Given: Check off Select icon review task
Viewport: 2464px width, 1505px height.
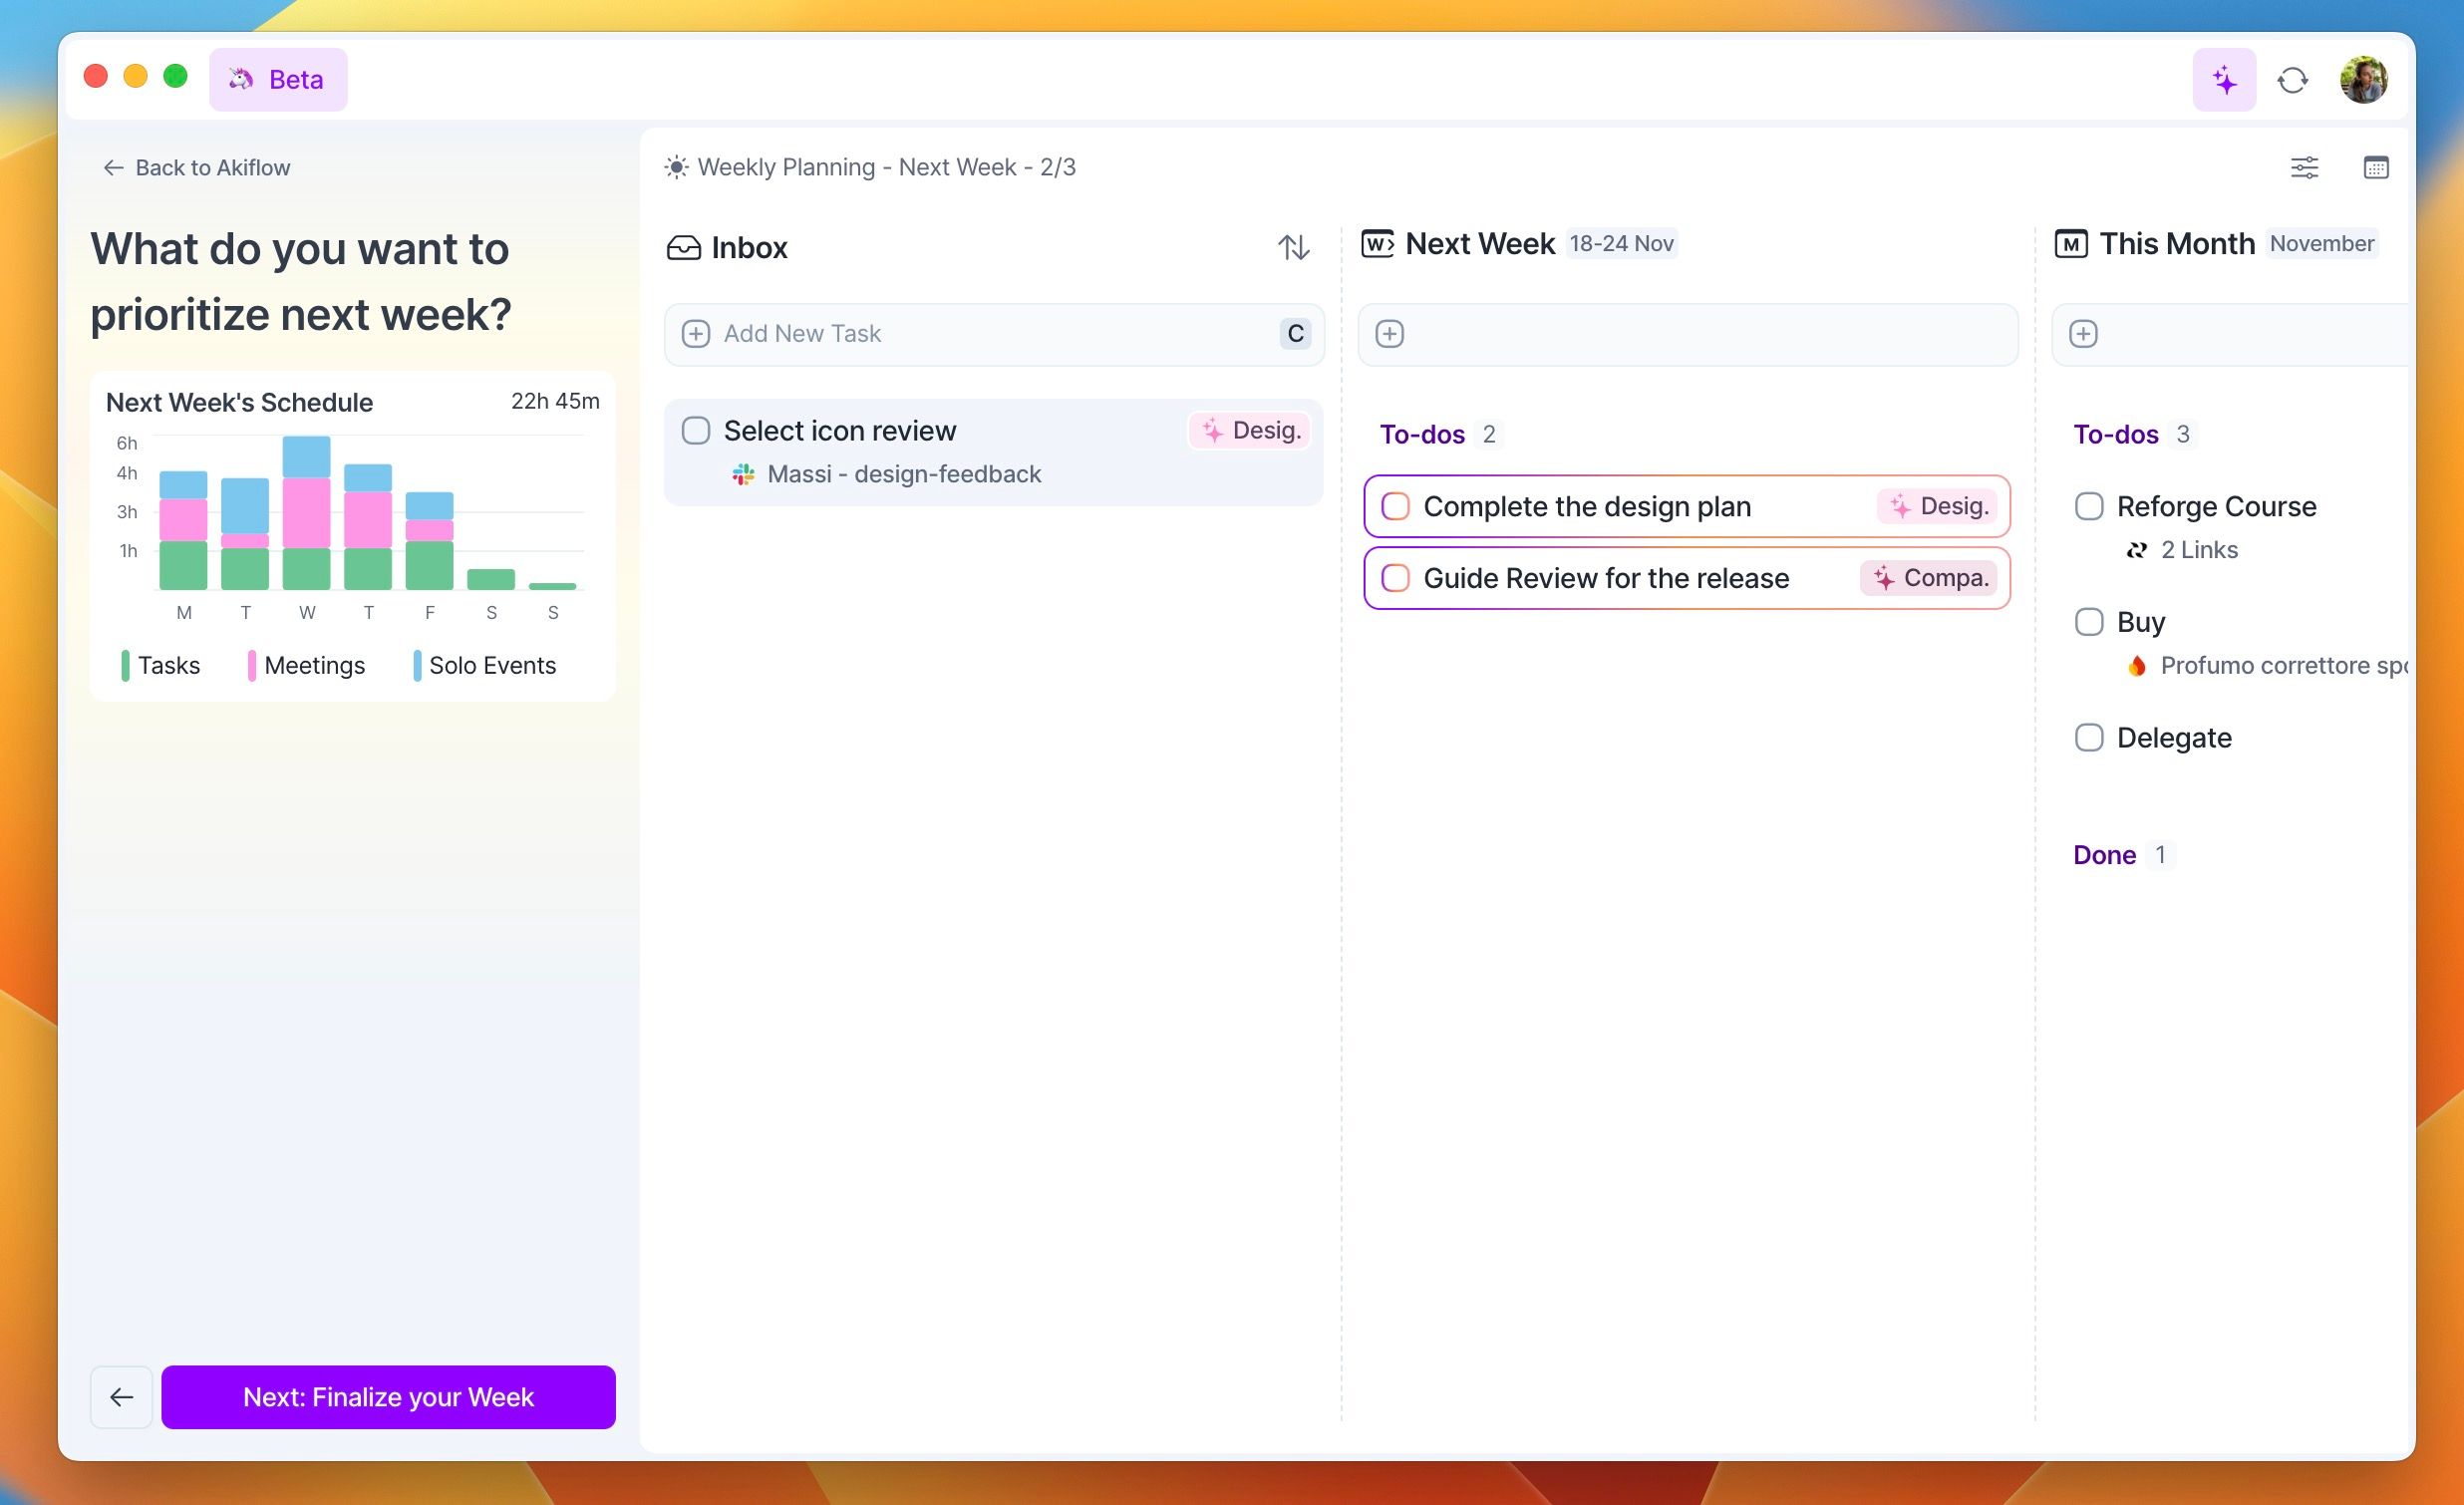Looking at the screenshot, I should (x=696, y=431).
